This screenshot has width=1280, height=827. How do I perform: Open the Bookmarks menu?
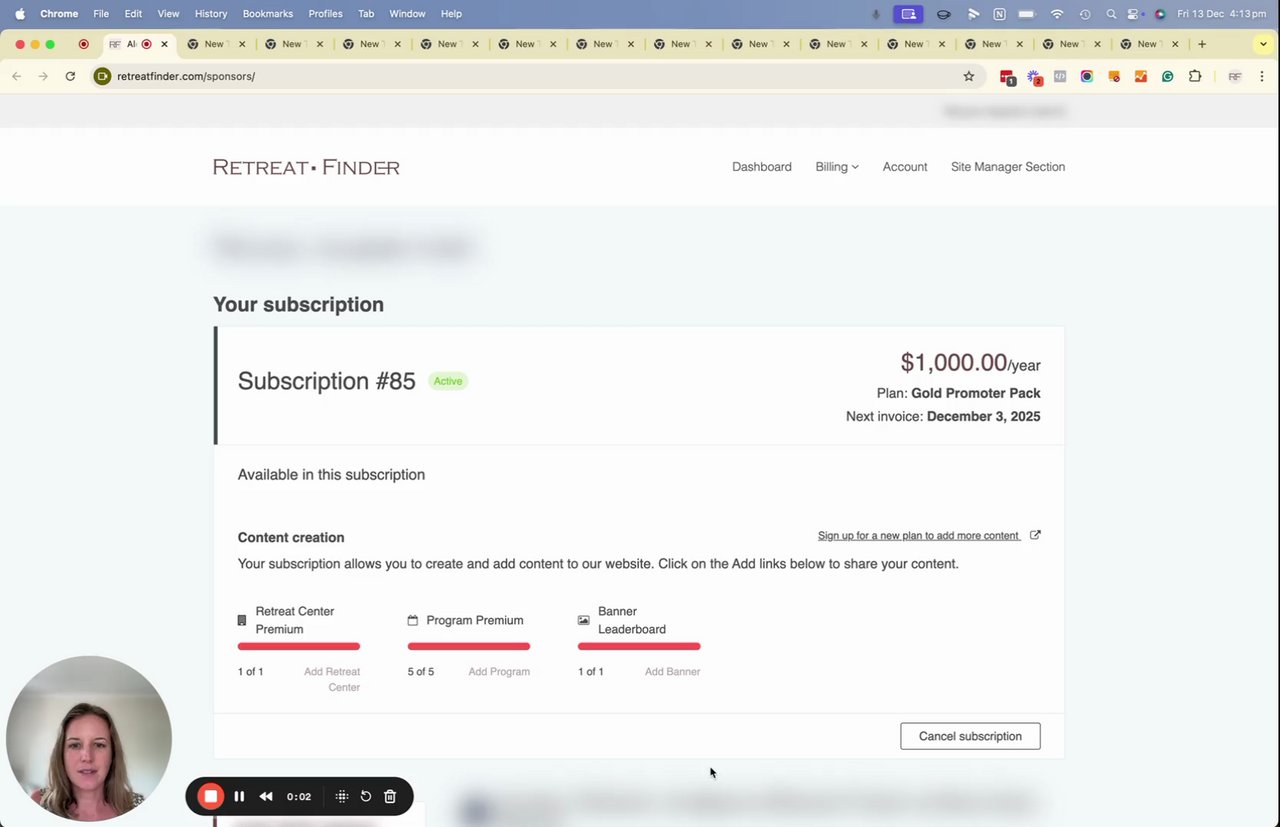(268, 14)
